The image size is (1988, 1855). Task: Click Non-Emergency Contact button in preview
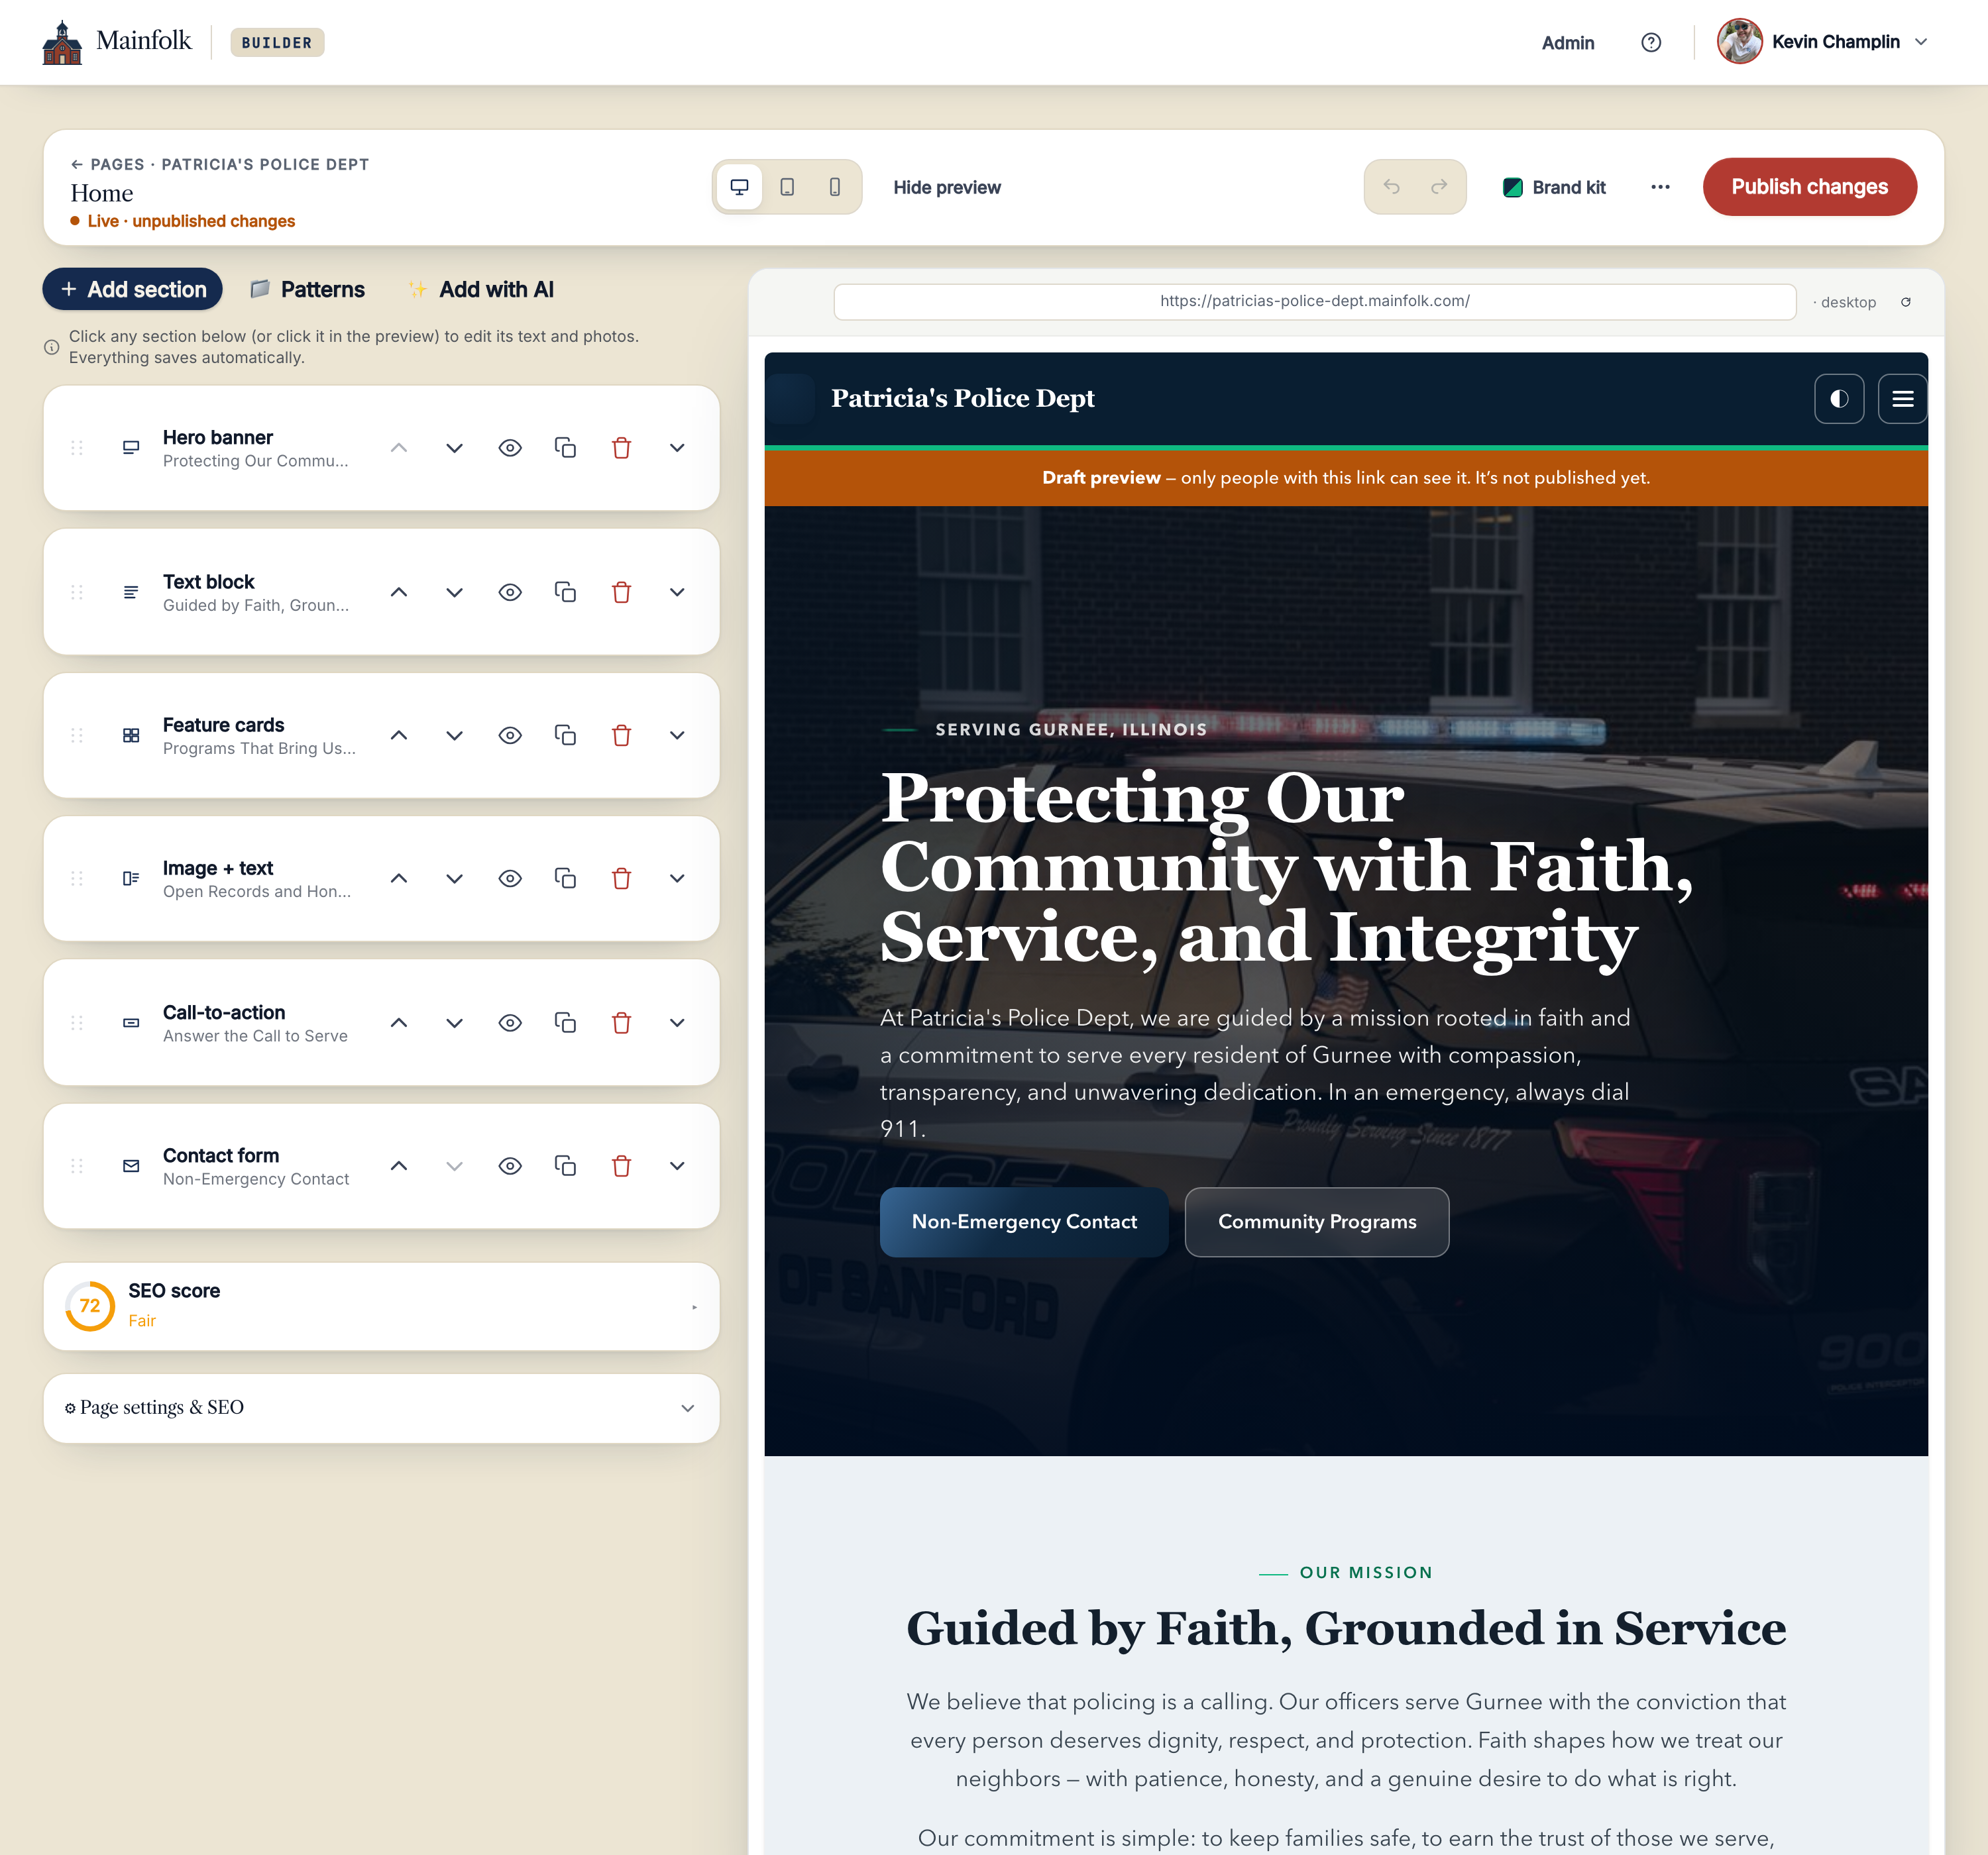1023,1222
